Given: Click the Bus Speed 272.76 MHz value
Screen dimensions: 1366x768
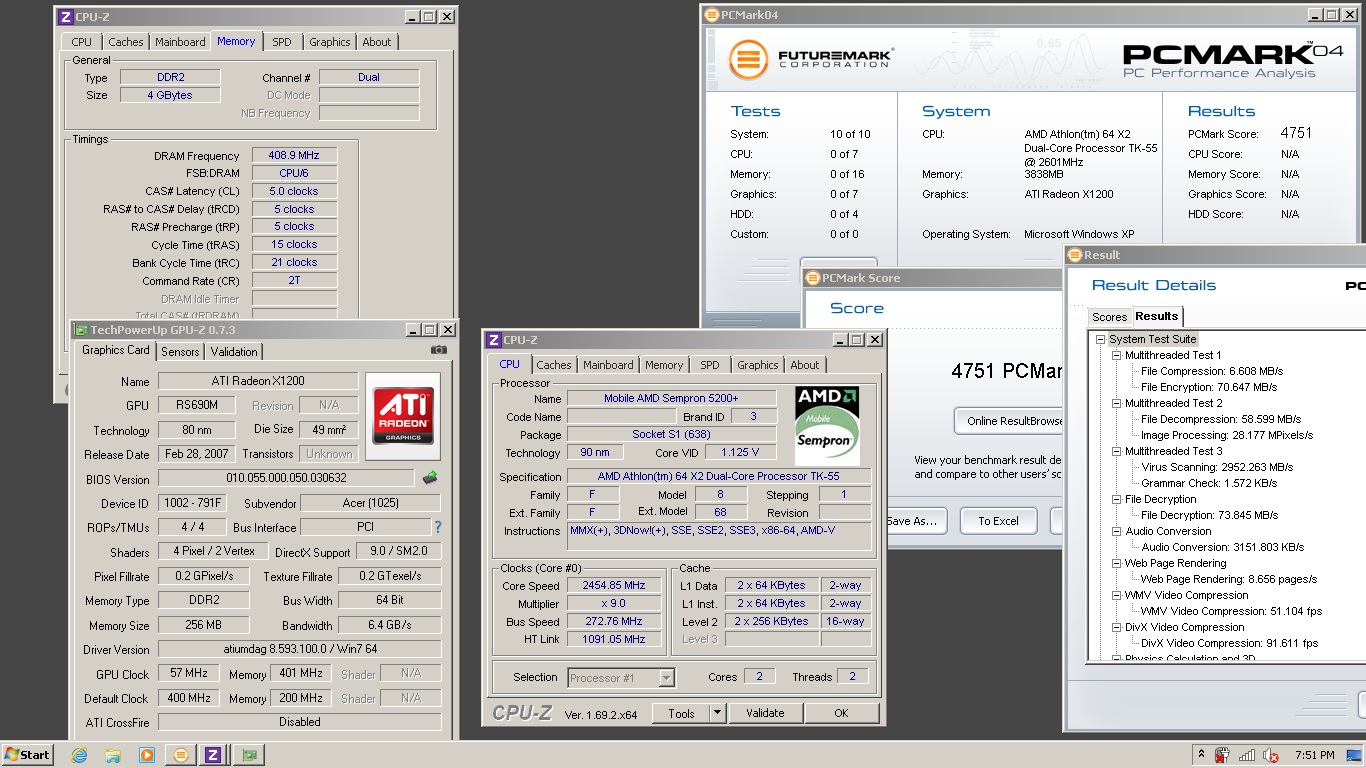Looking at the screenshot, I should (614, 622).
